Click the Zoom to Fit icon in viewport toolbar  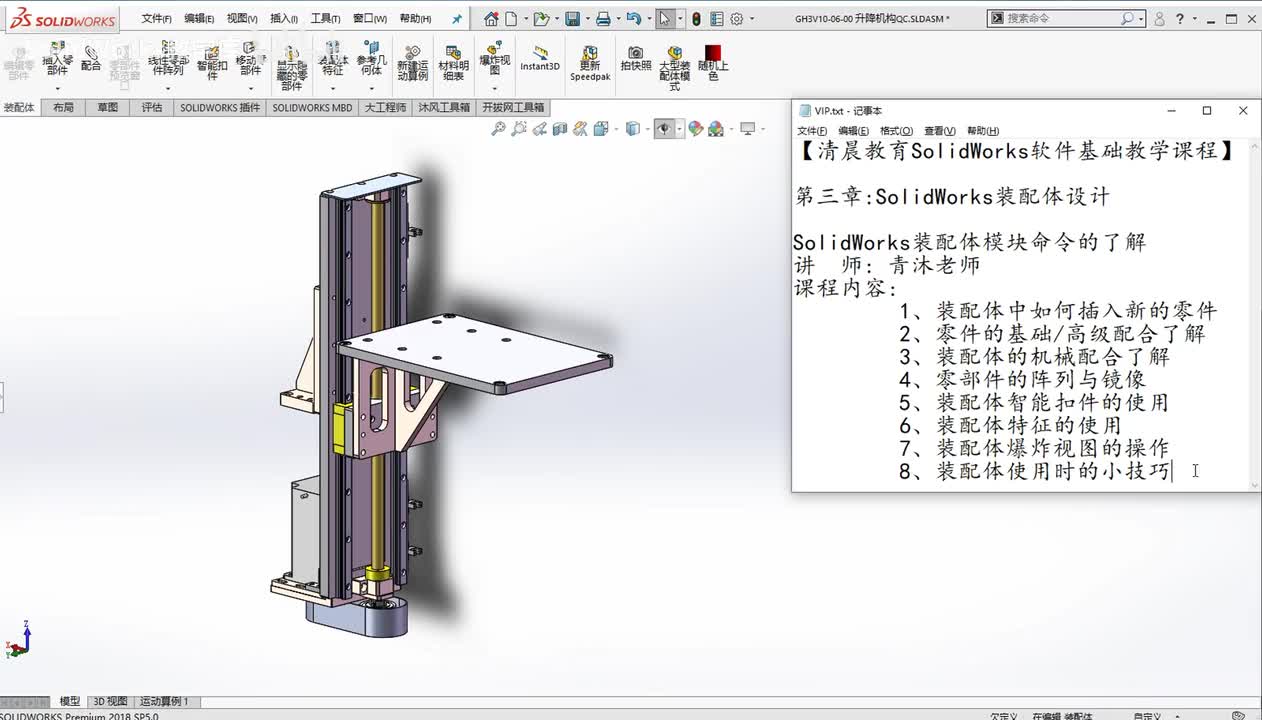(498, 129)
